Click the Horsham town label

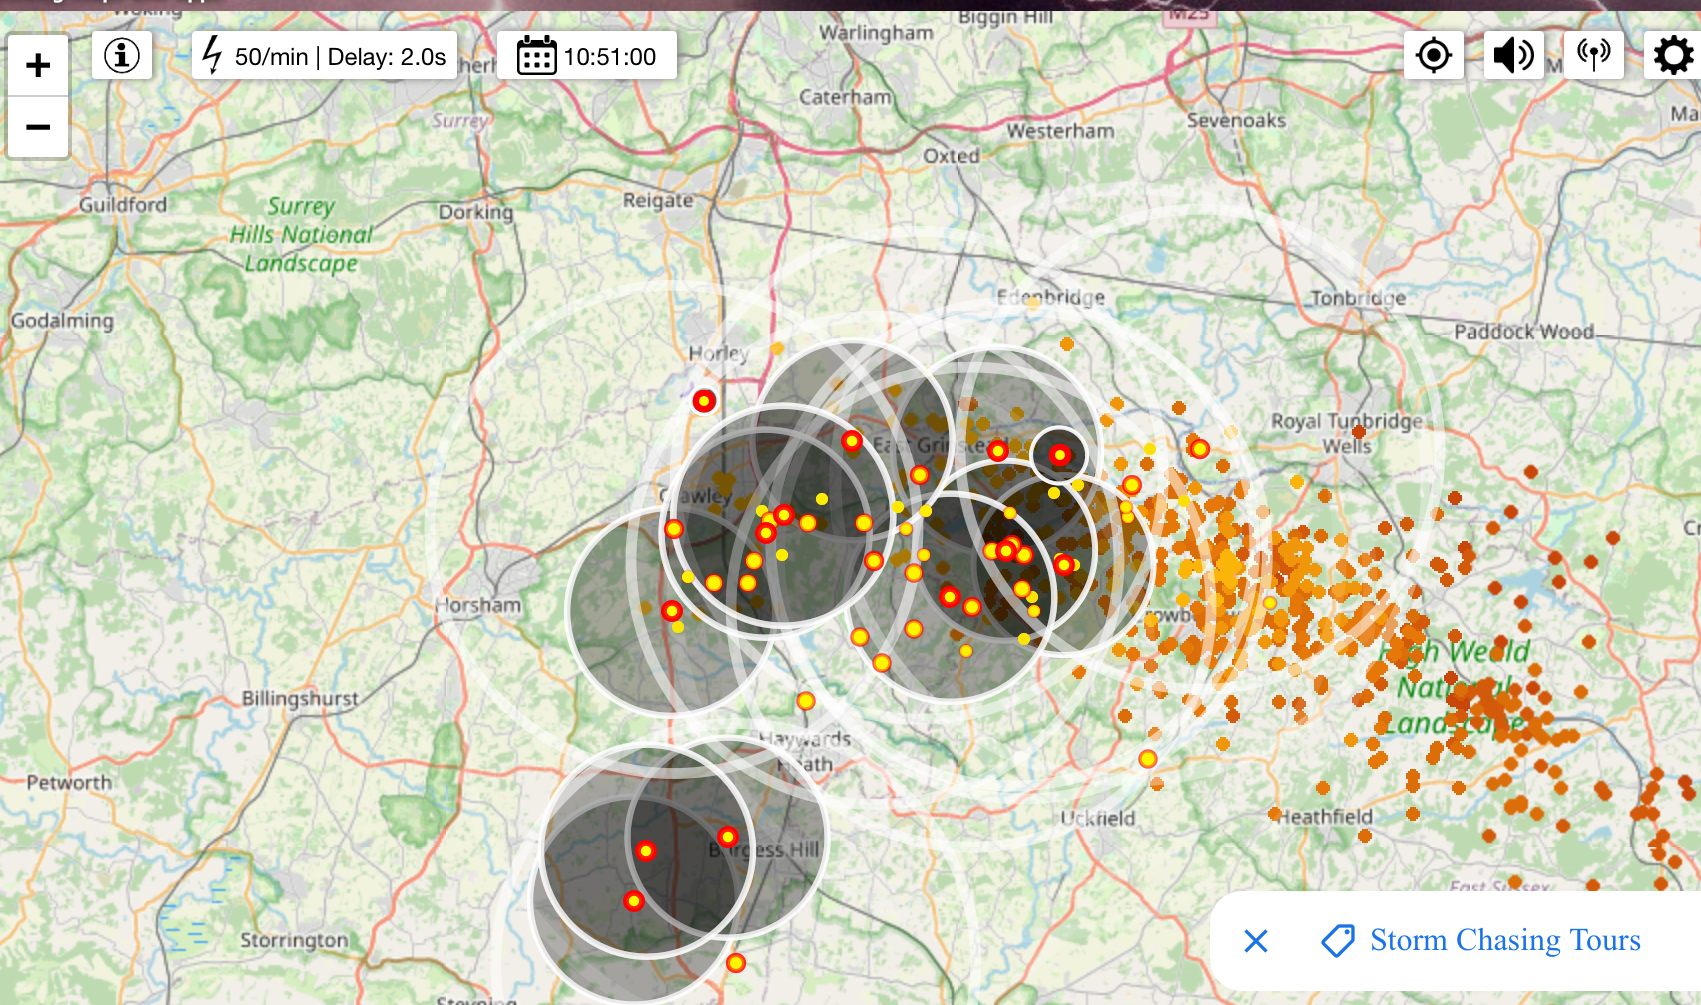pos(478,605)
